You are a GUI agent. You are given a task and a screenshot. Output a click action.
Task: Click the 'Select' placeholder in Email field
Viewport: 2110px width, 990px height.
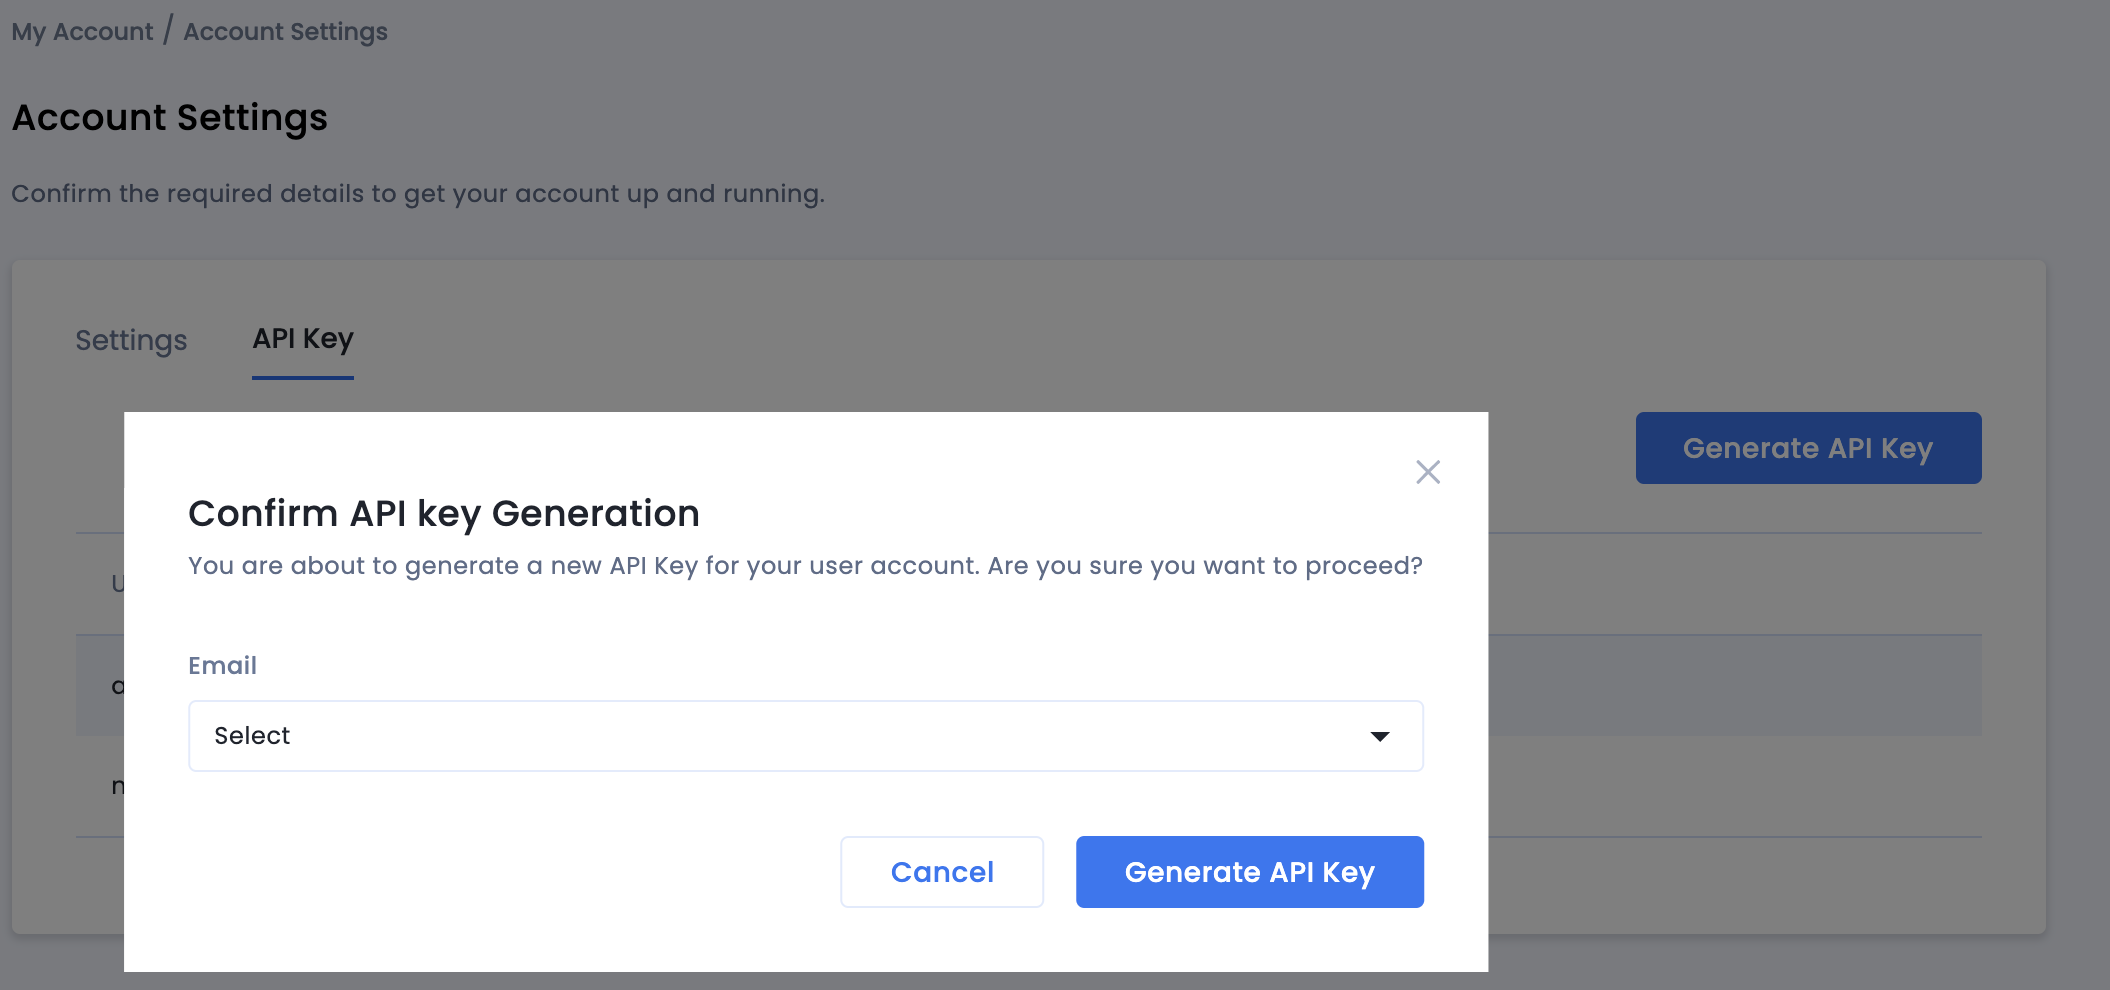[x=252, y=736]
